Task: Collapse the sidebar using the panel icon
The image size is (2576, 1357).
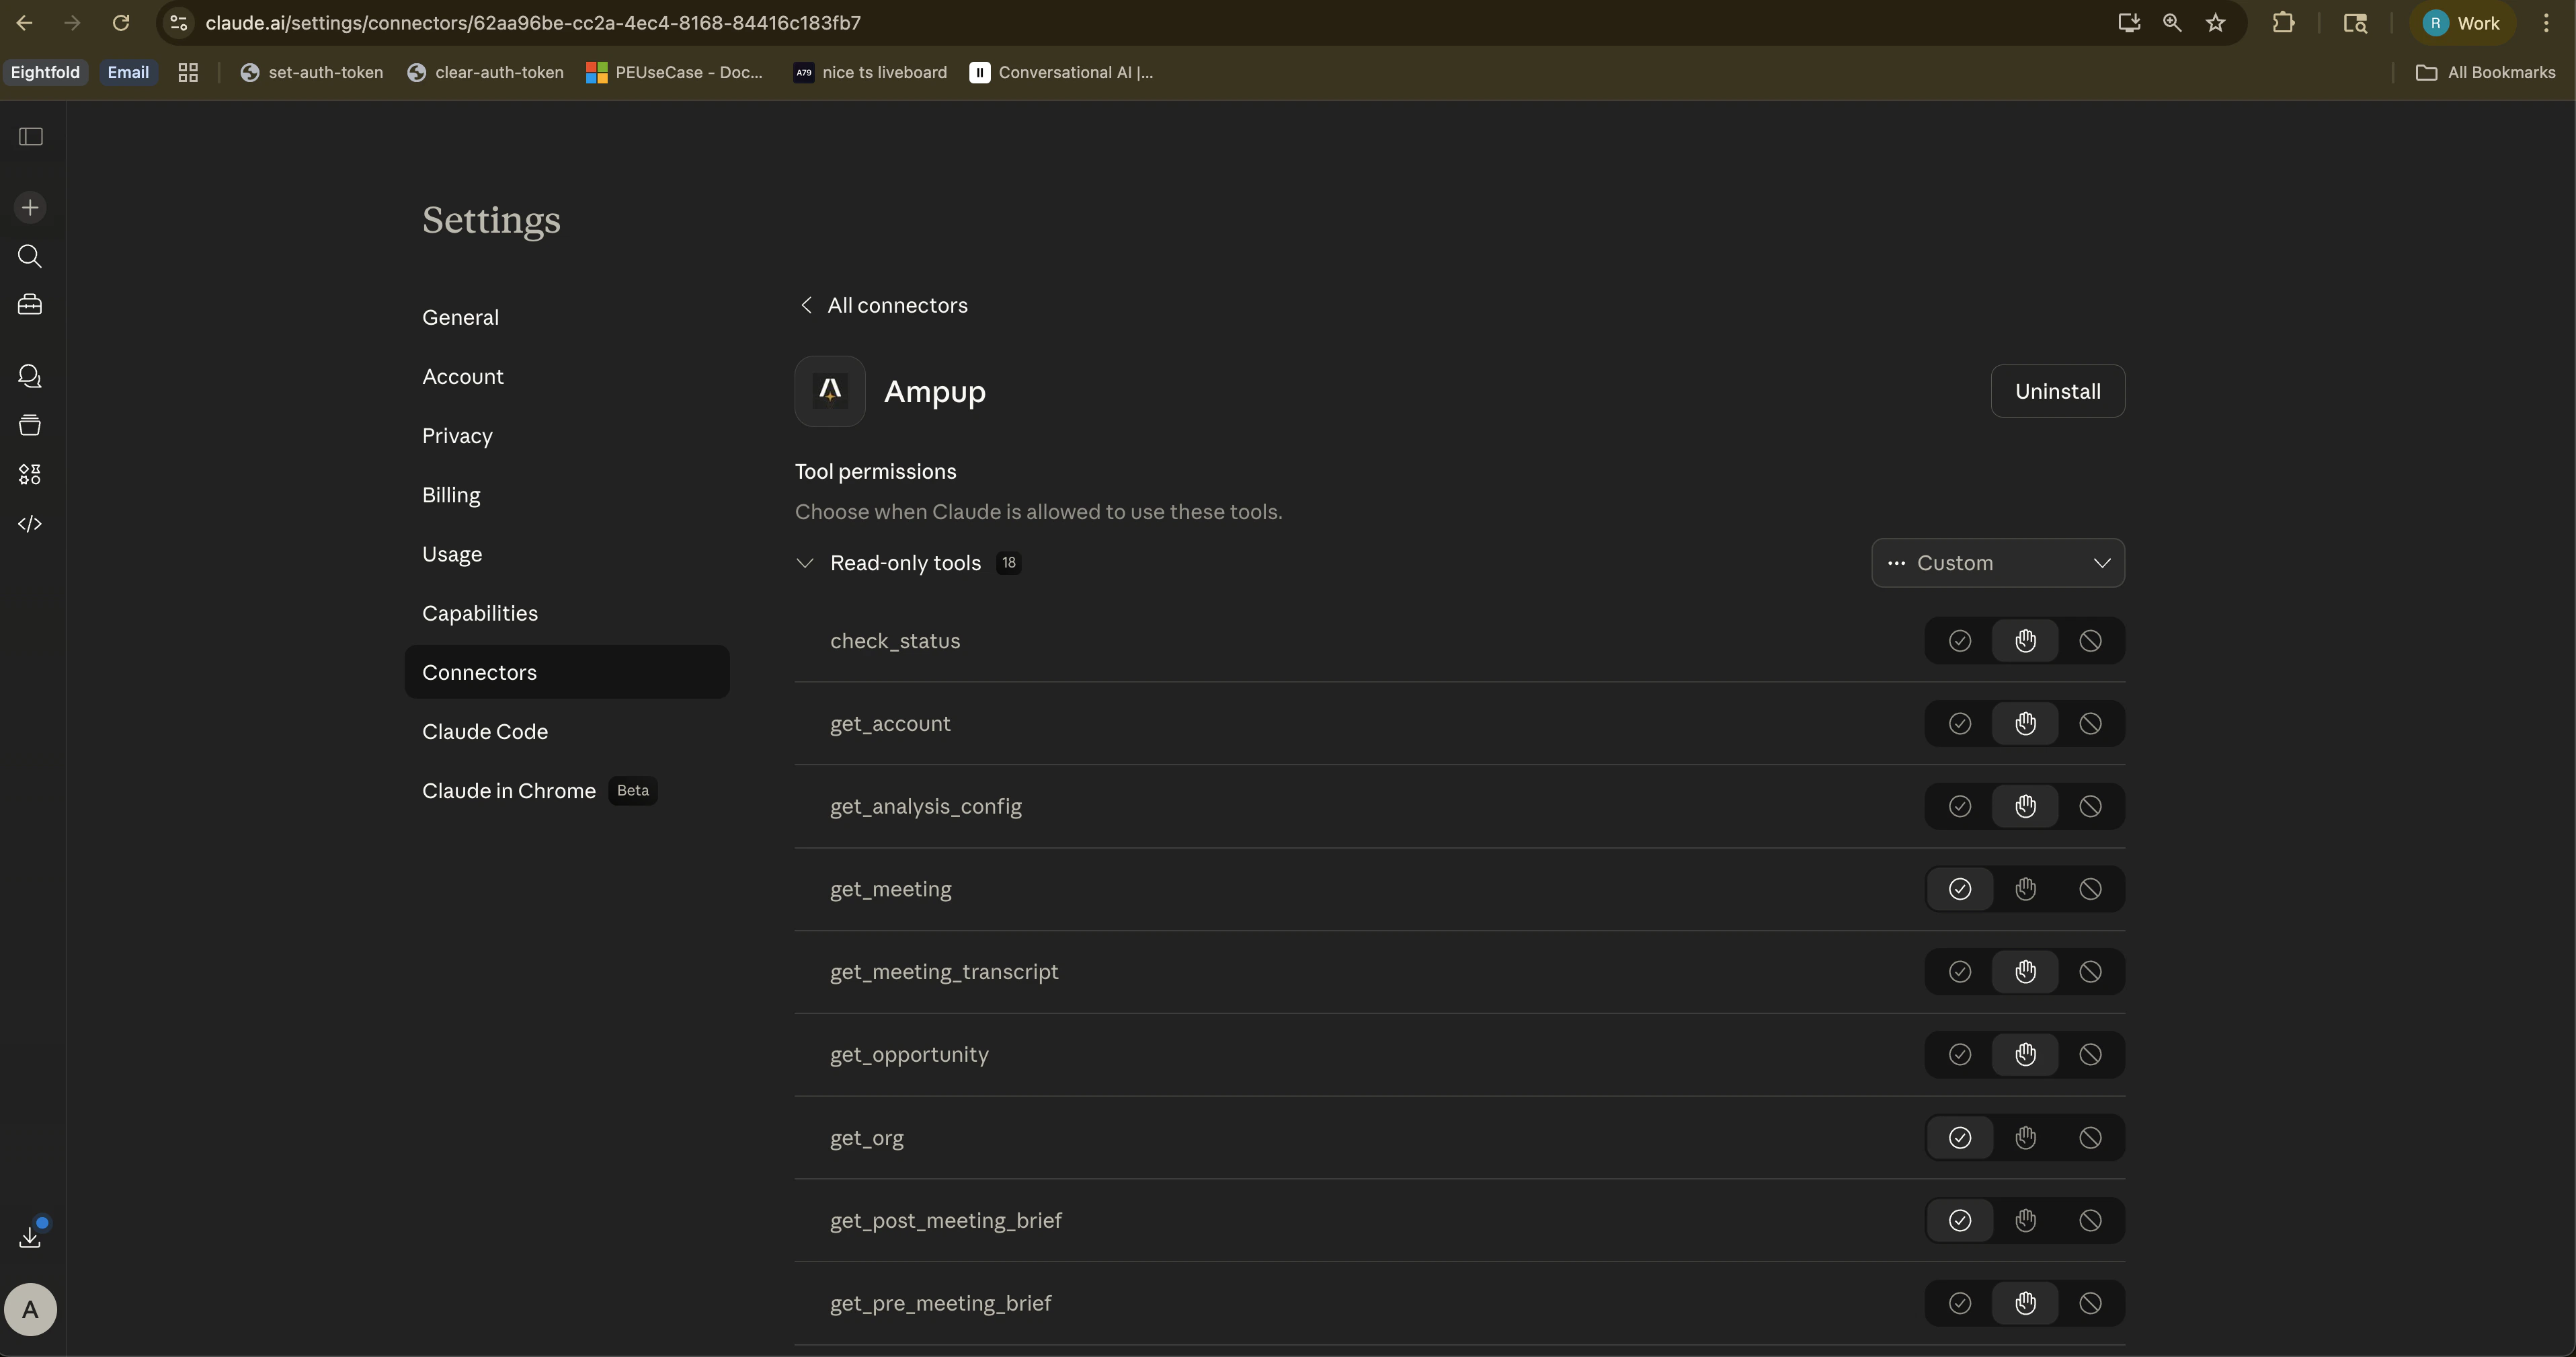Action: point(29,136)
